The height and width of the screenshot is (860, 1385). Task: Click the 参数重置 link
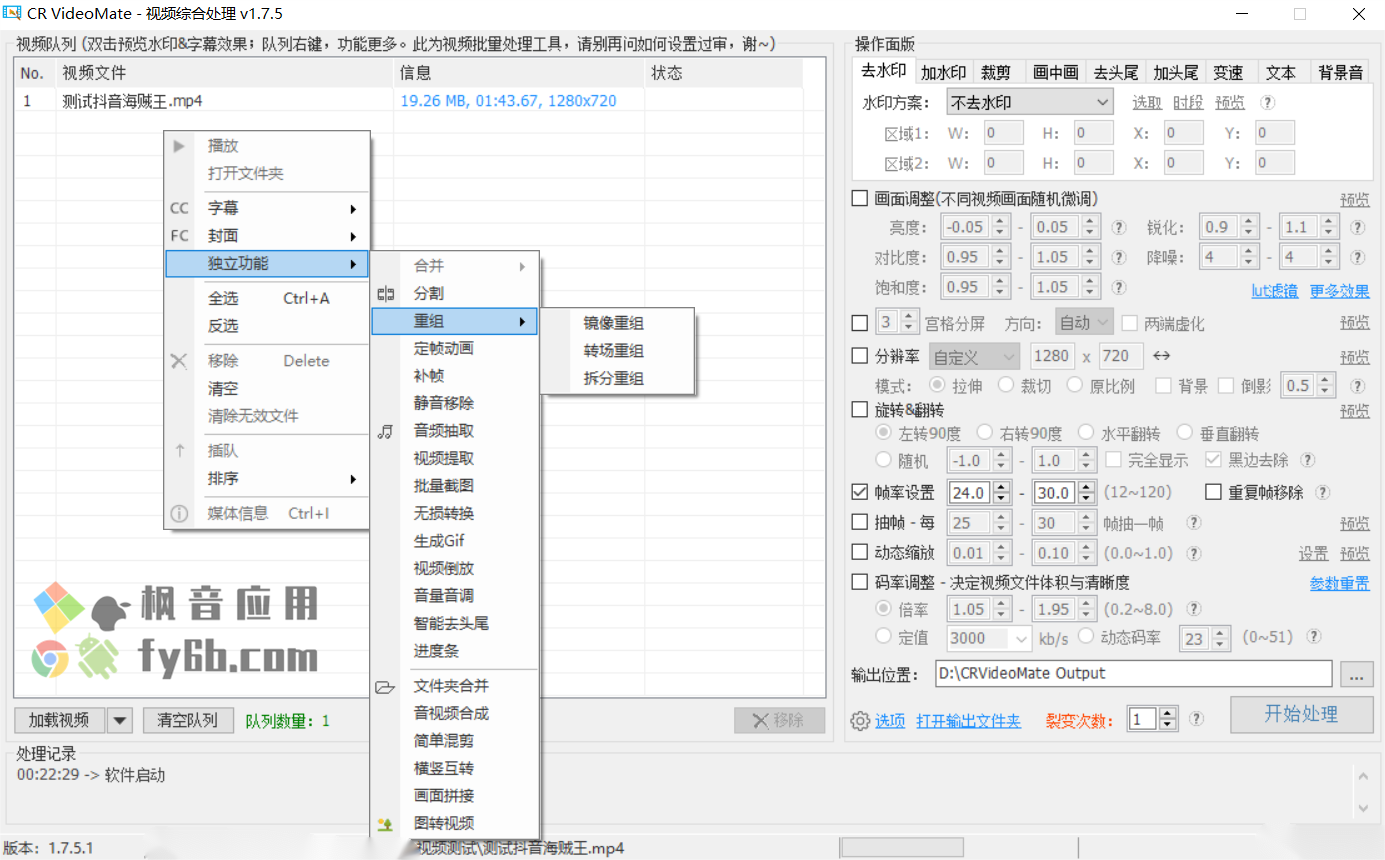1340,583
